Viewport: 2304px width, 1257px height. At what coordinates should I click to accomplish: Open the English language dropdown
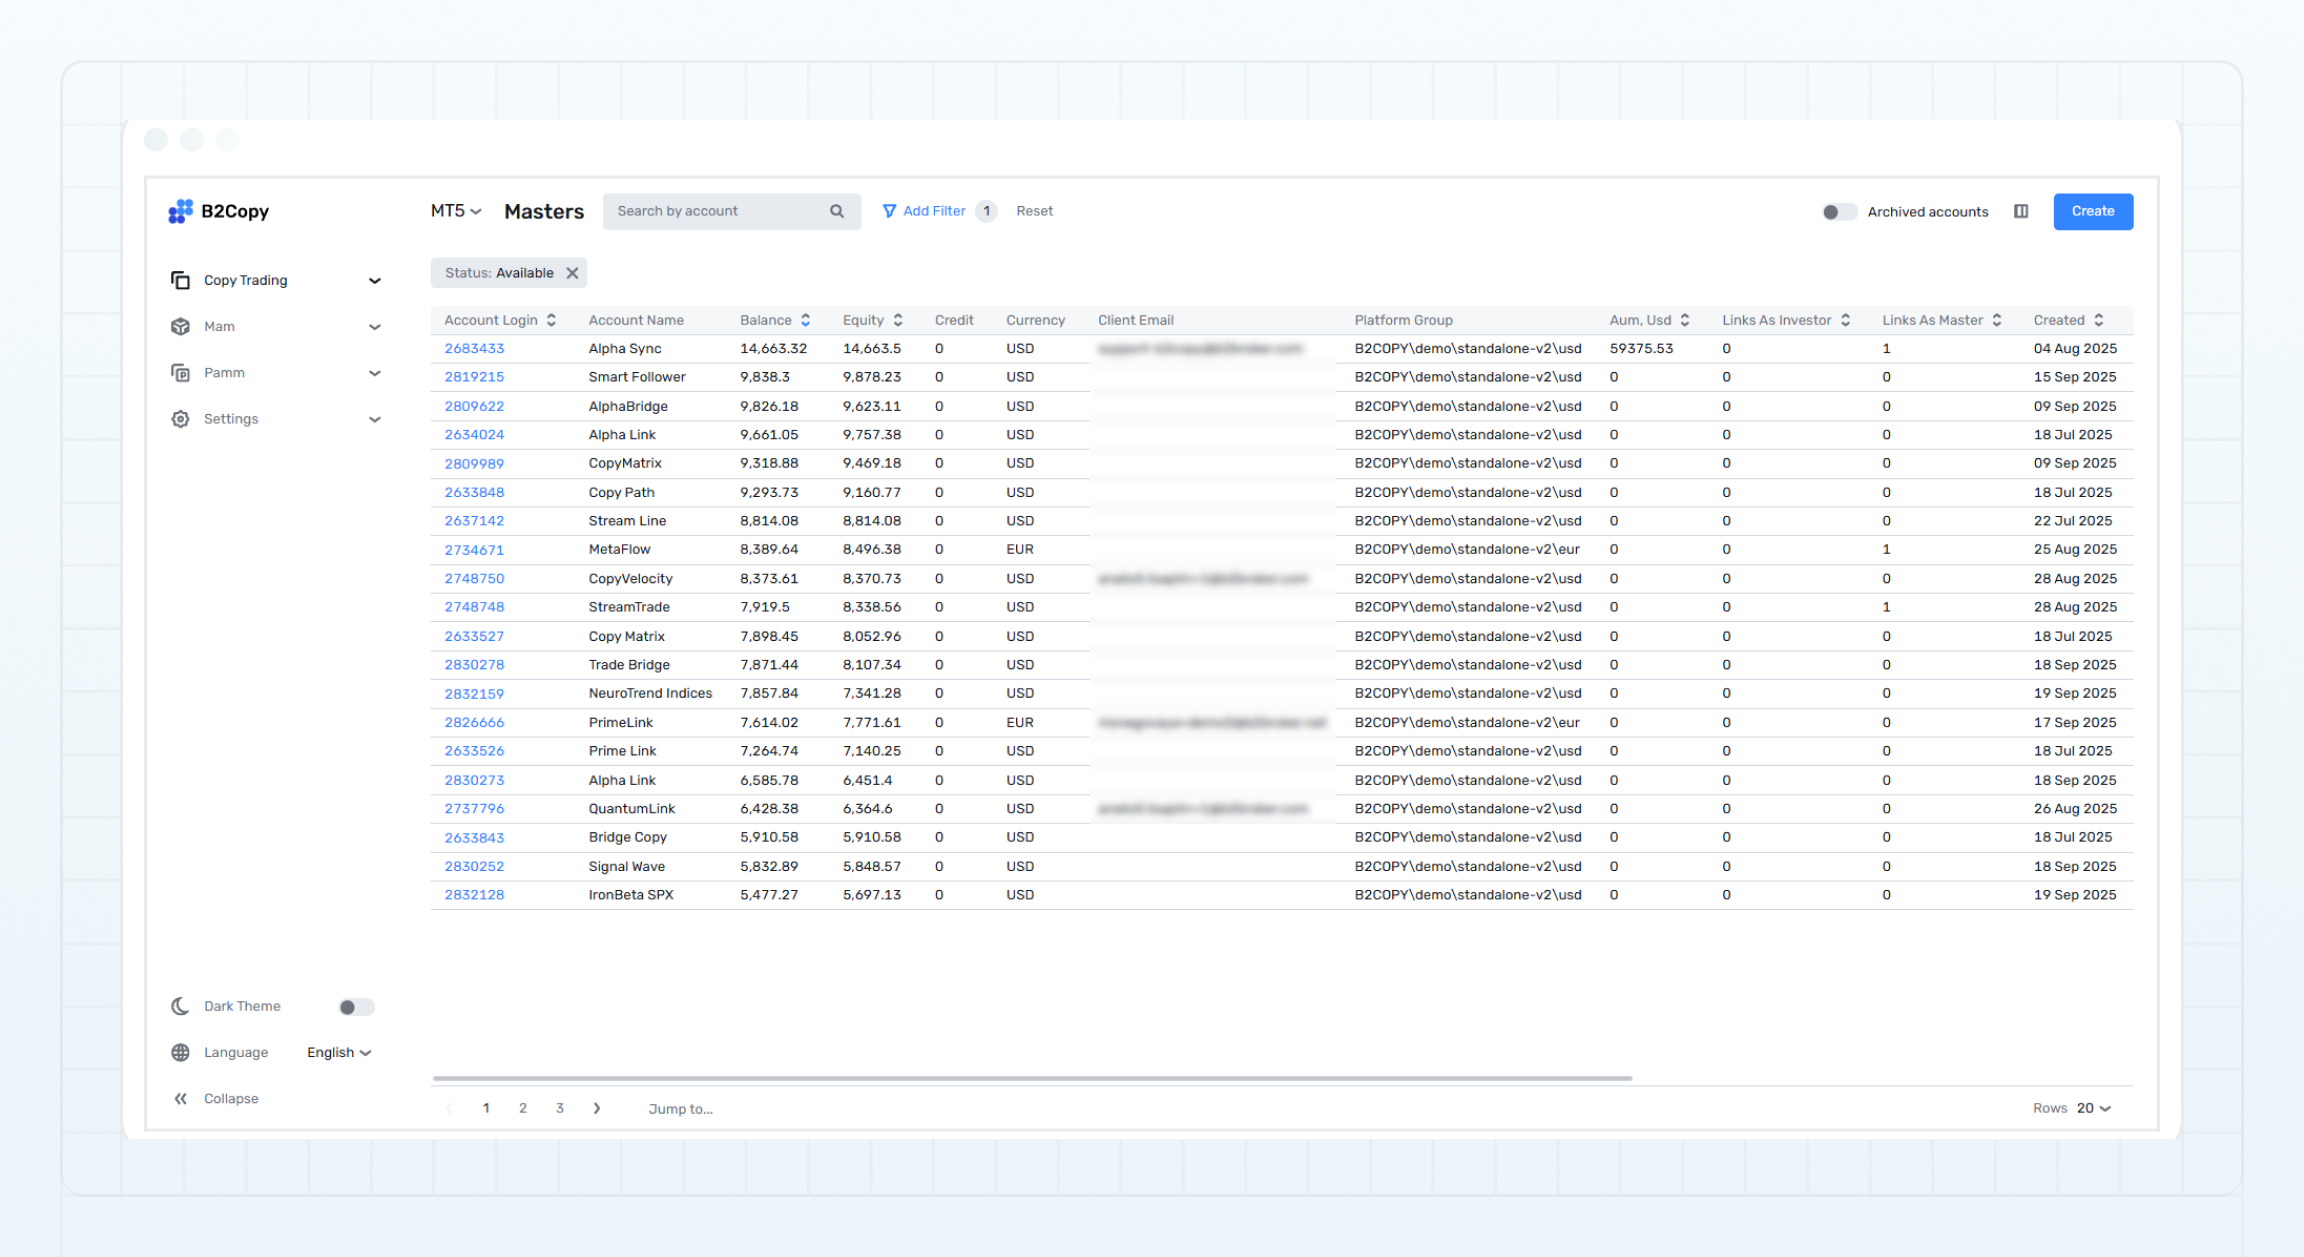click(x=338, y=1052)
